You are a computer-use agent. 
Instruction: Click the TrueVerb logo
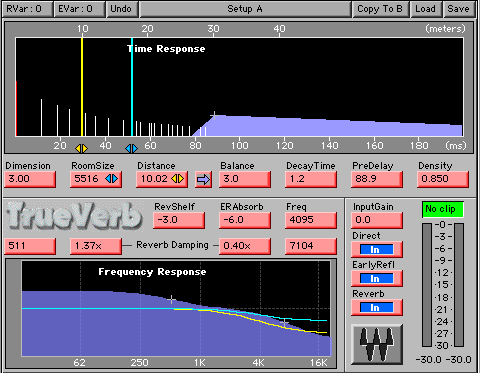75,216
